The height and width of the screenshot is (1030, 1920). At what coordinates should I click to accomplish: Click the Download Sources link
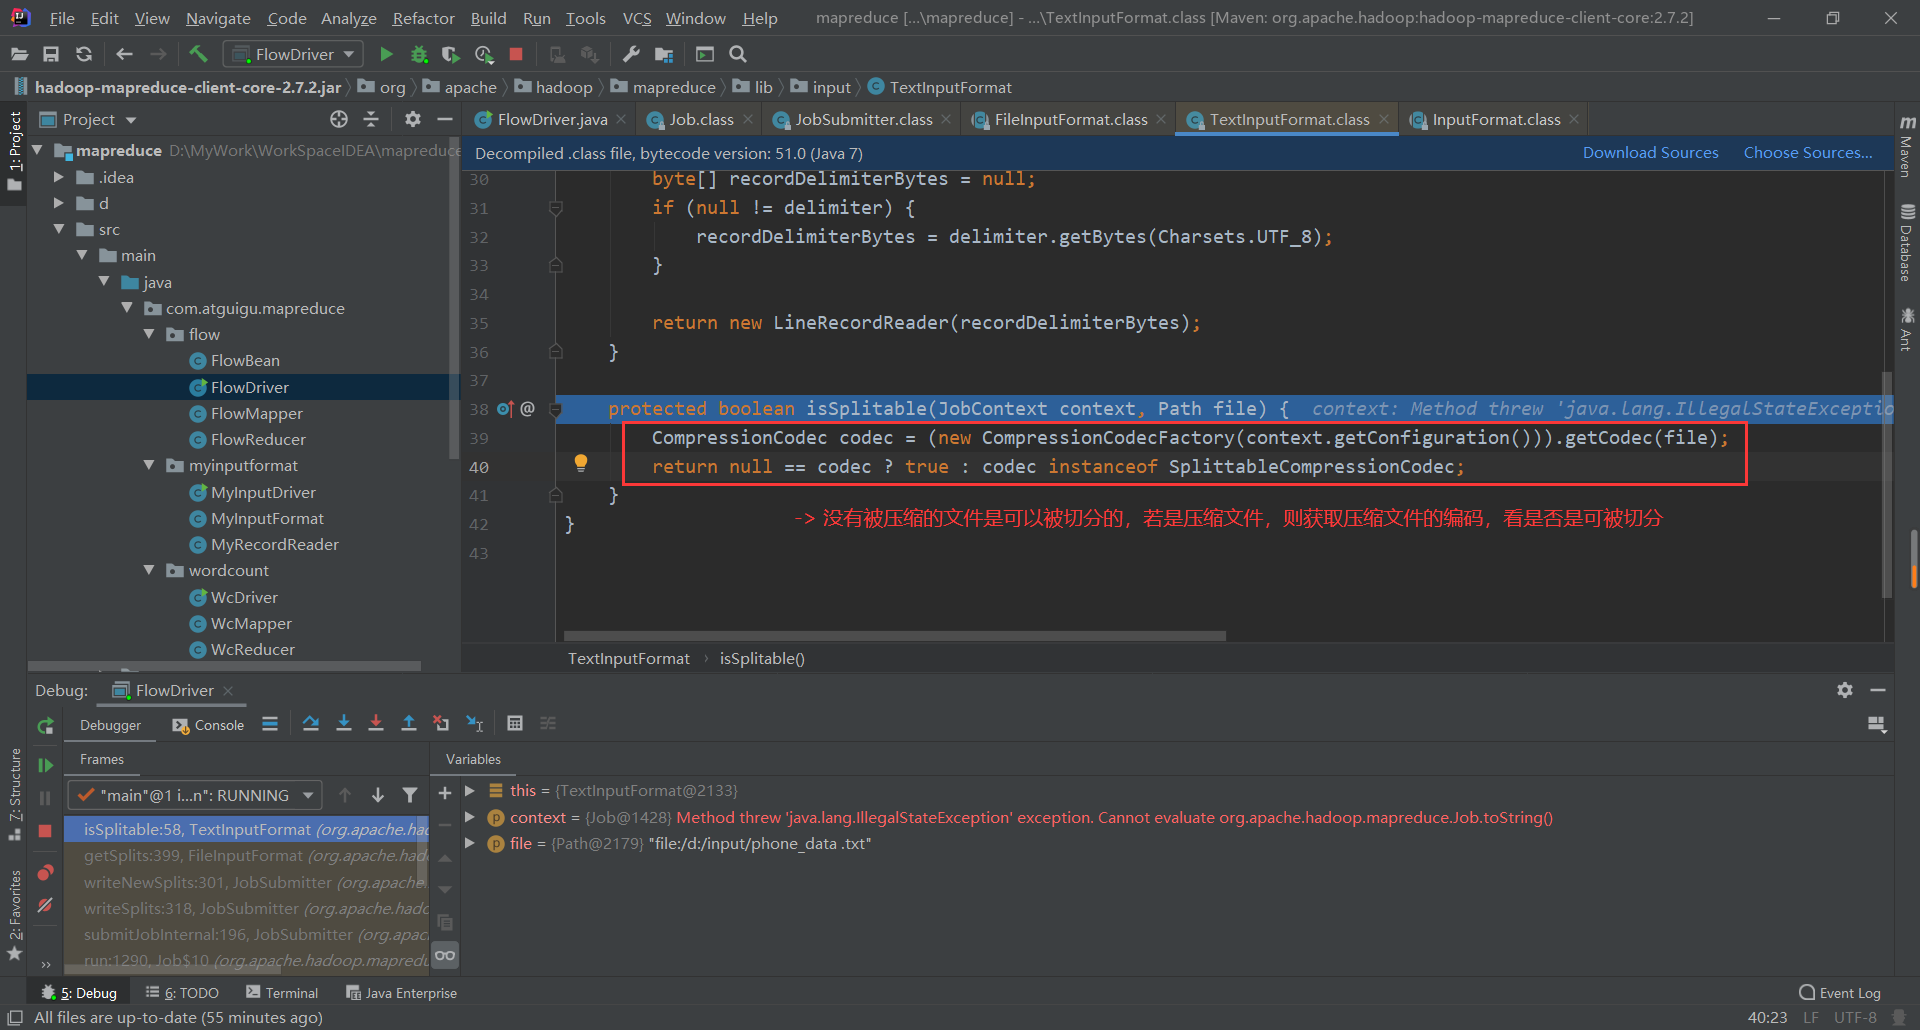pyautogui.click(x=1650, y=152)
